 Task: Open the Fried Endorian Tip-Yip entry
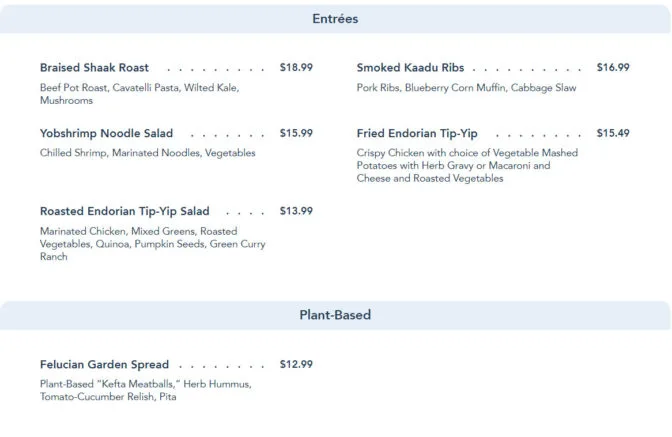[417, 133]
